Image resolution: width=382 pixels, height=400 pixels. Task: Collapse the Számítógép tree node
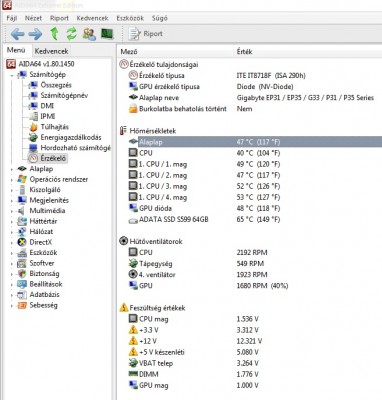[12, 75]
